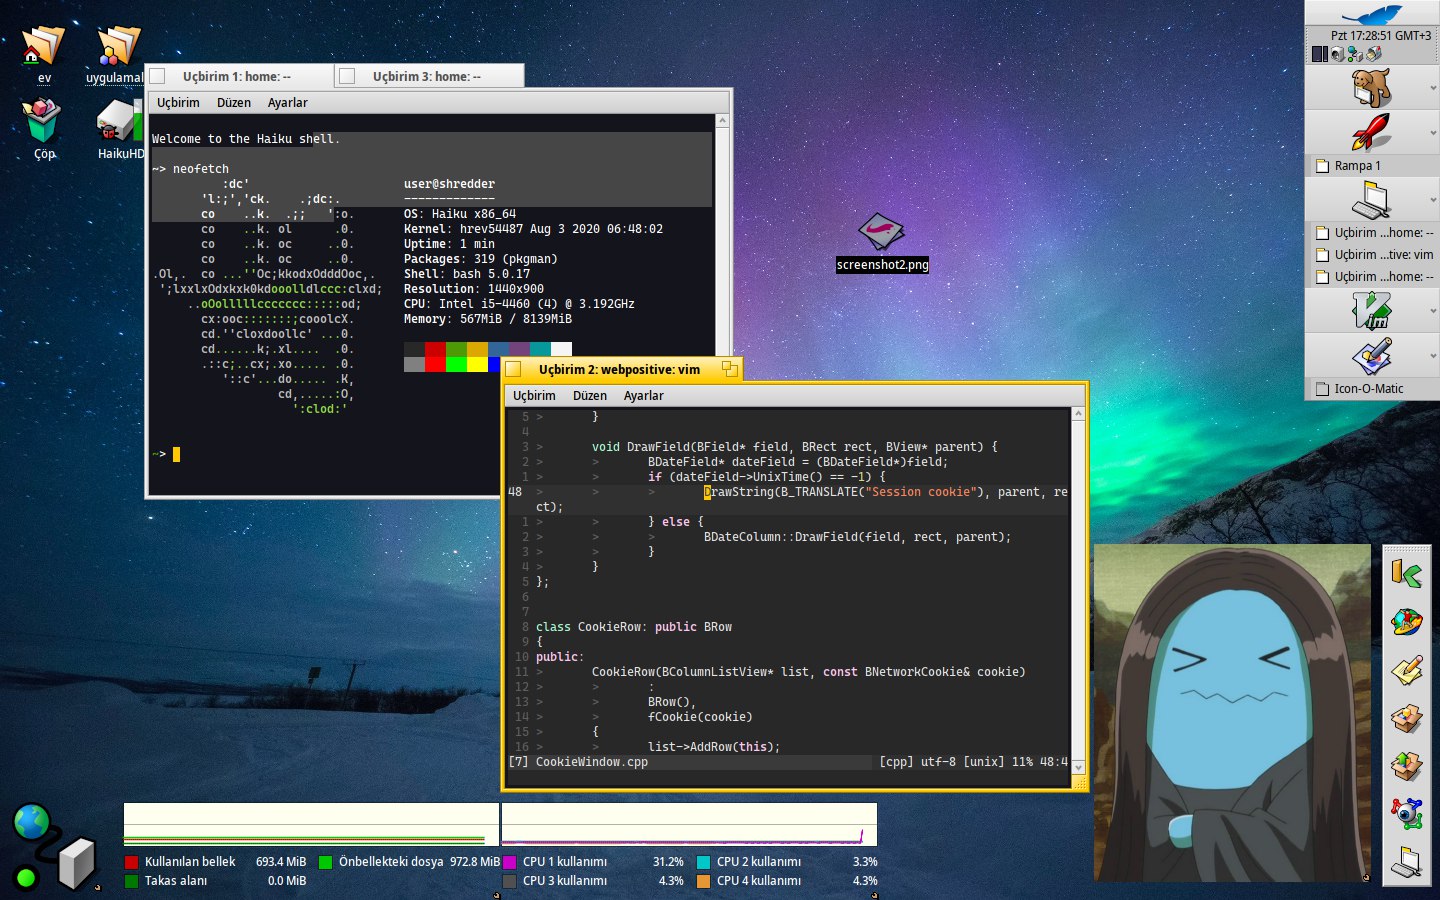
Task: Click the Vim icon in Deskbar
Action: point(1371,311)
